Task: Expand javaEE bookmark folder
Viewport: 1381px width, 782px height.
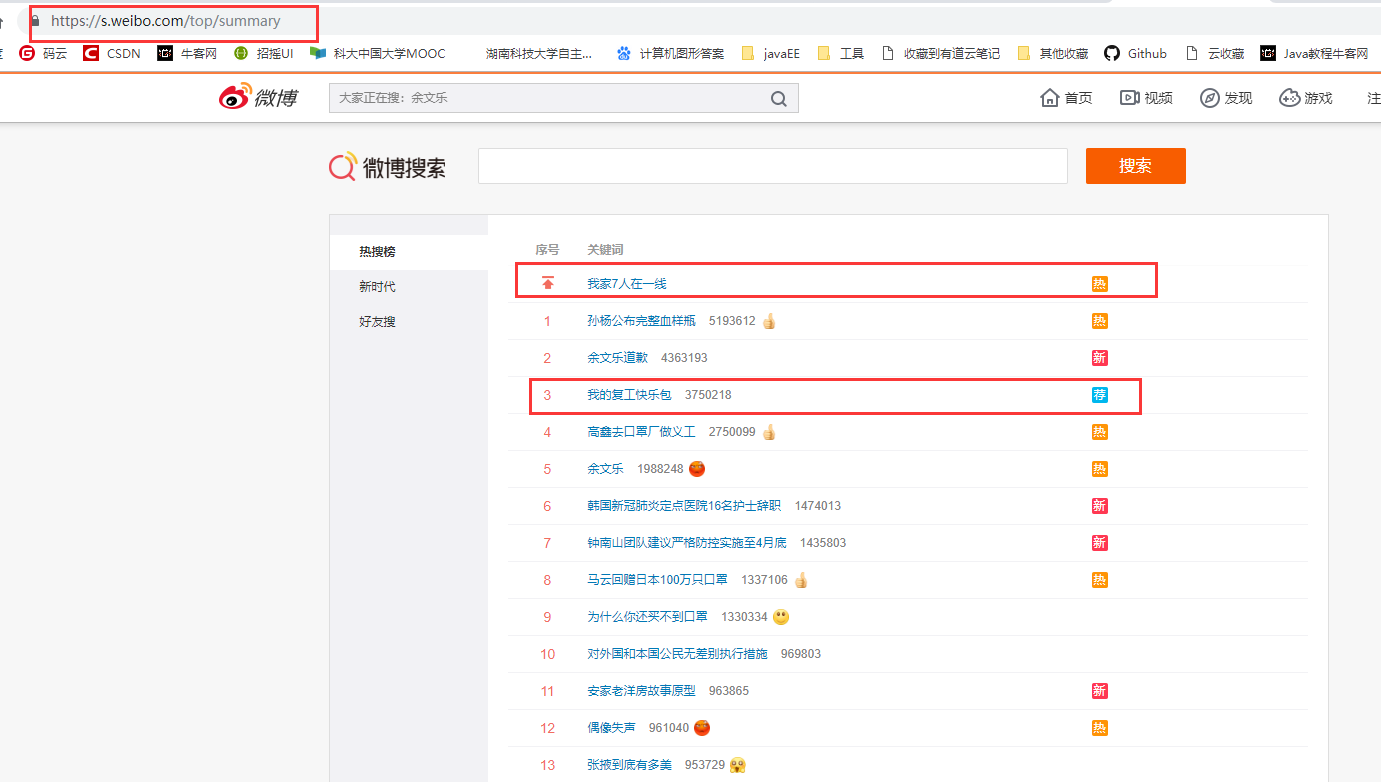Action: pos(770,54)
